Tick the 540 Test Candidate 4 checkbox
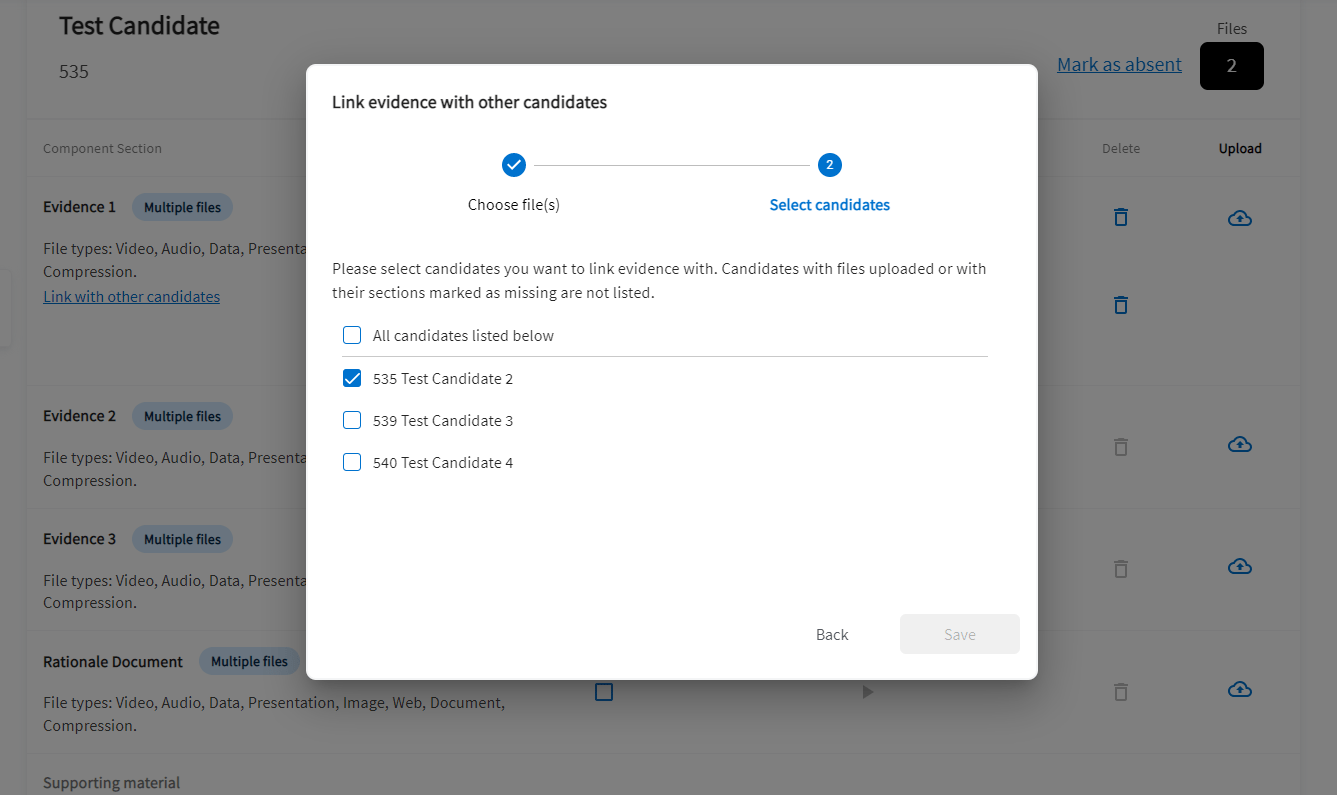 tap(352, 462)
